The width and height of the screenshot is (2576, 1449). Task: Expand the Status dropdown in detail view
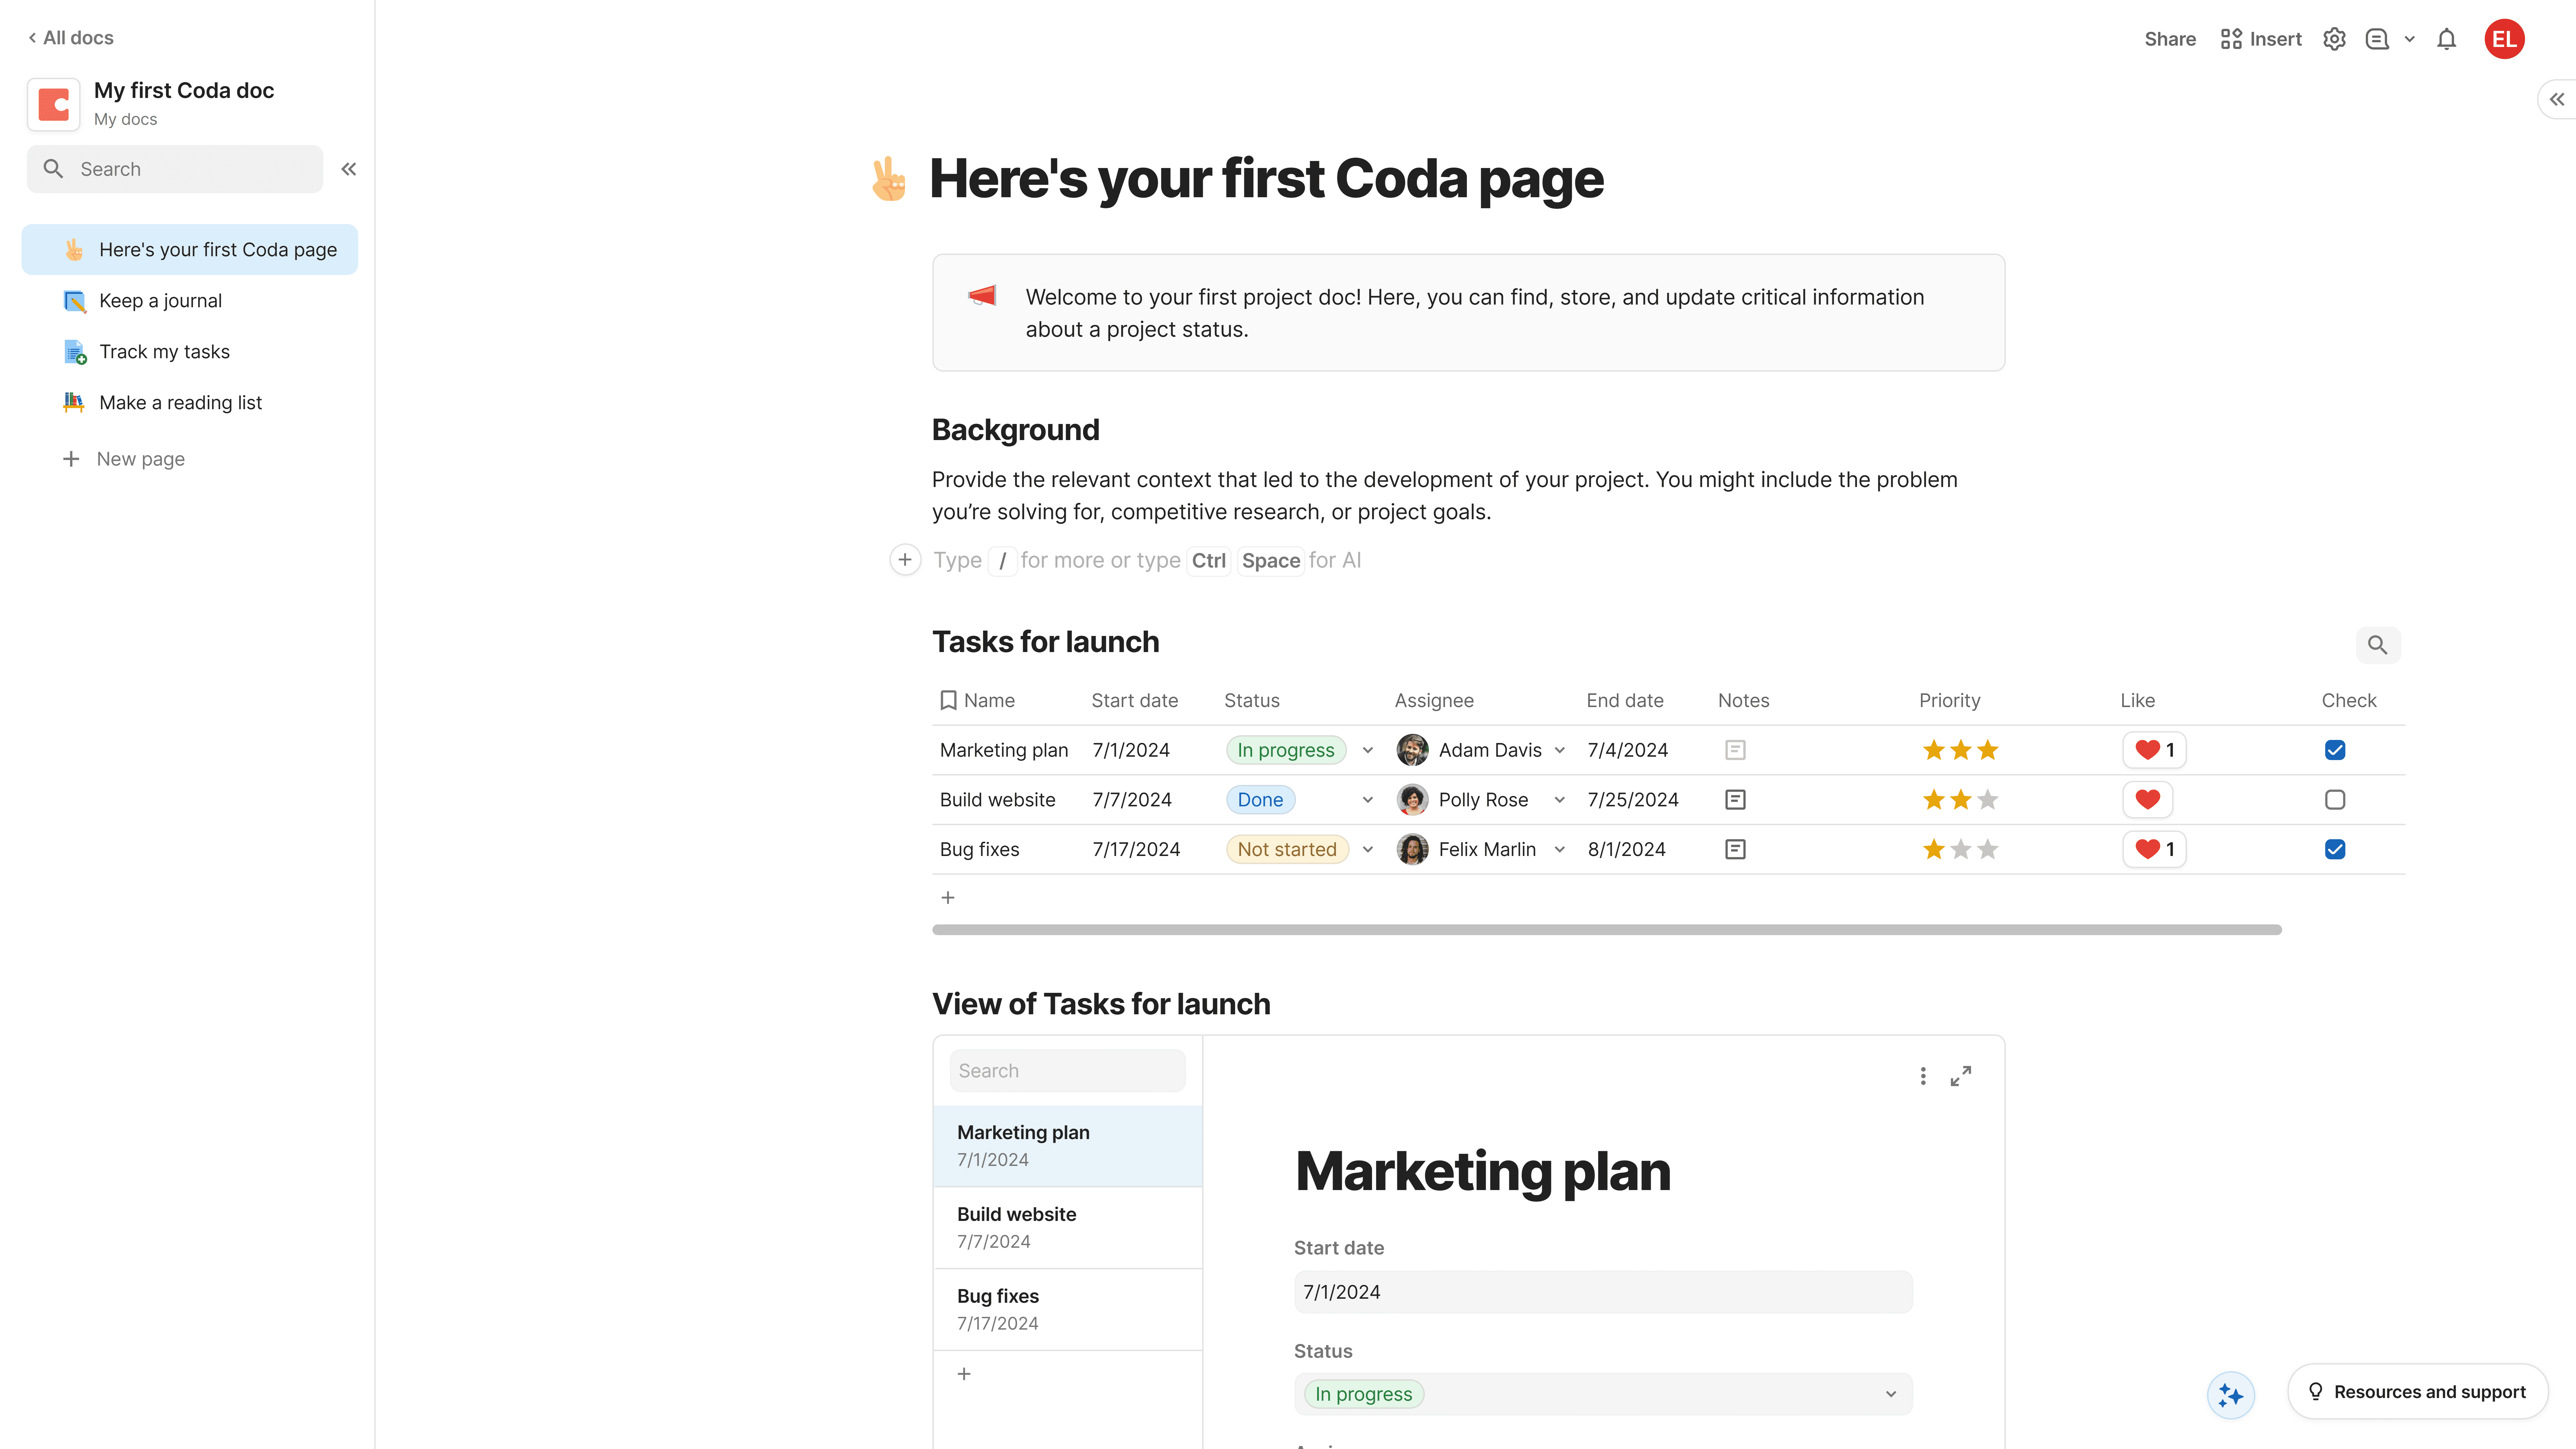click(1890, 1394)
